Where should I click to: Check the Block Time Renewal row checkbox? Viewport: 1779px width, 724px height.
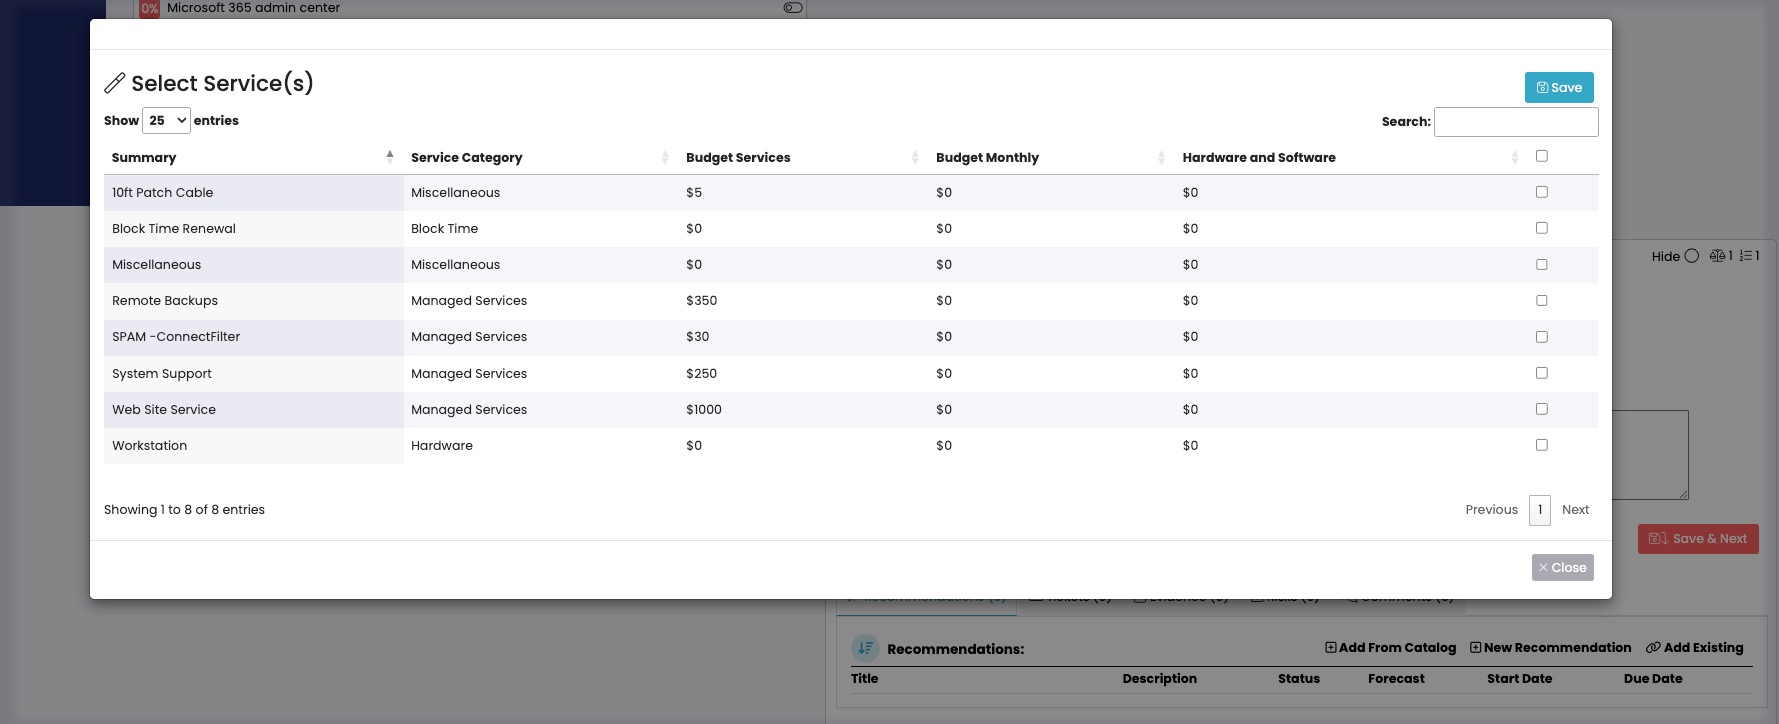(x=1541, y=228)
